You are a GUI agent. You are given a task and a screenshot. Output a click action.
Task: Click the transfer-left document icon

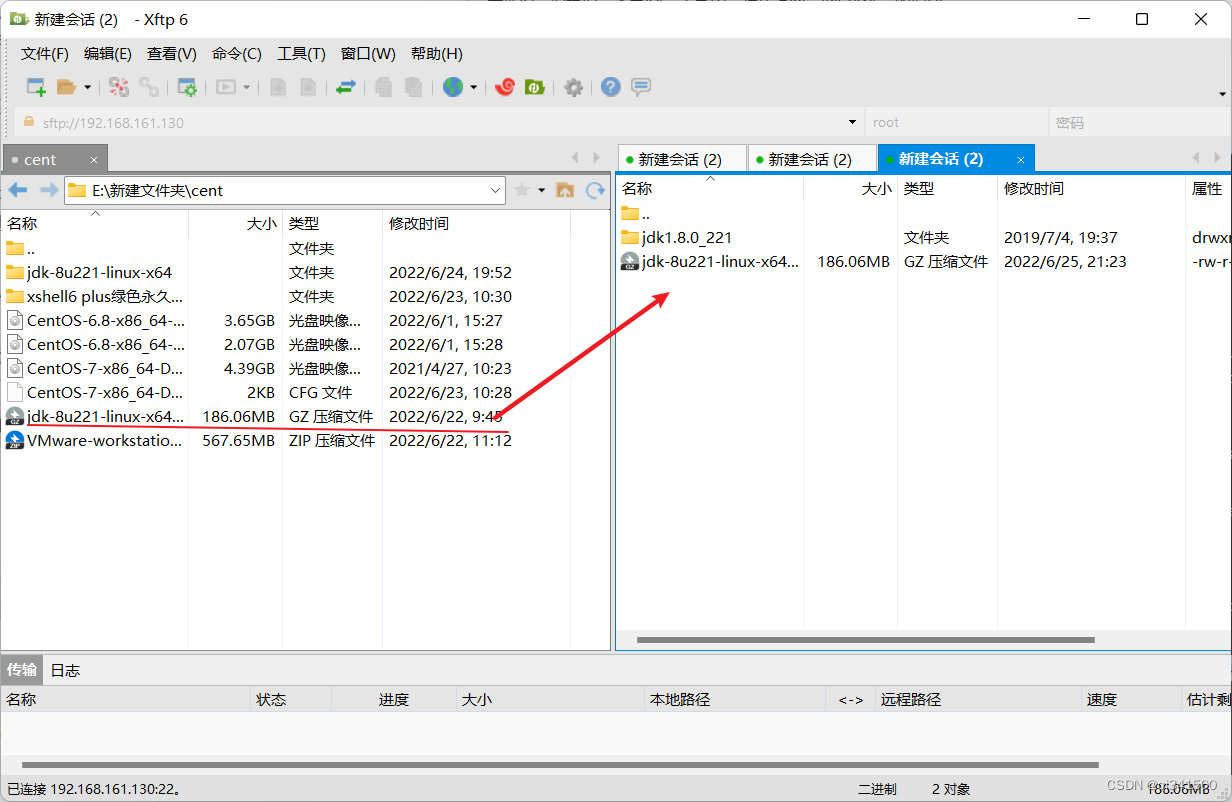pos(279,87)
